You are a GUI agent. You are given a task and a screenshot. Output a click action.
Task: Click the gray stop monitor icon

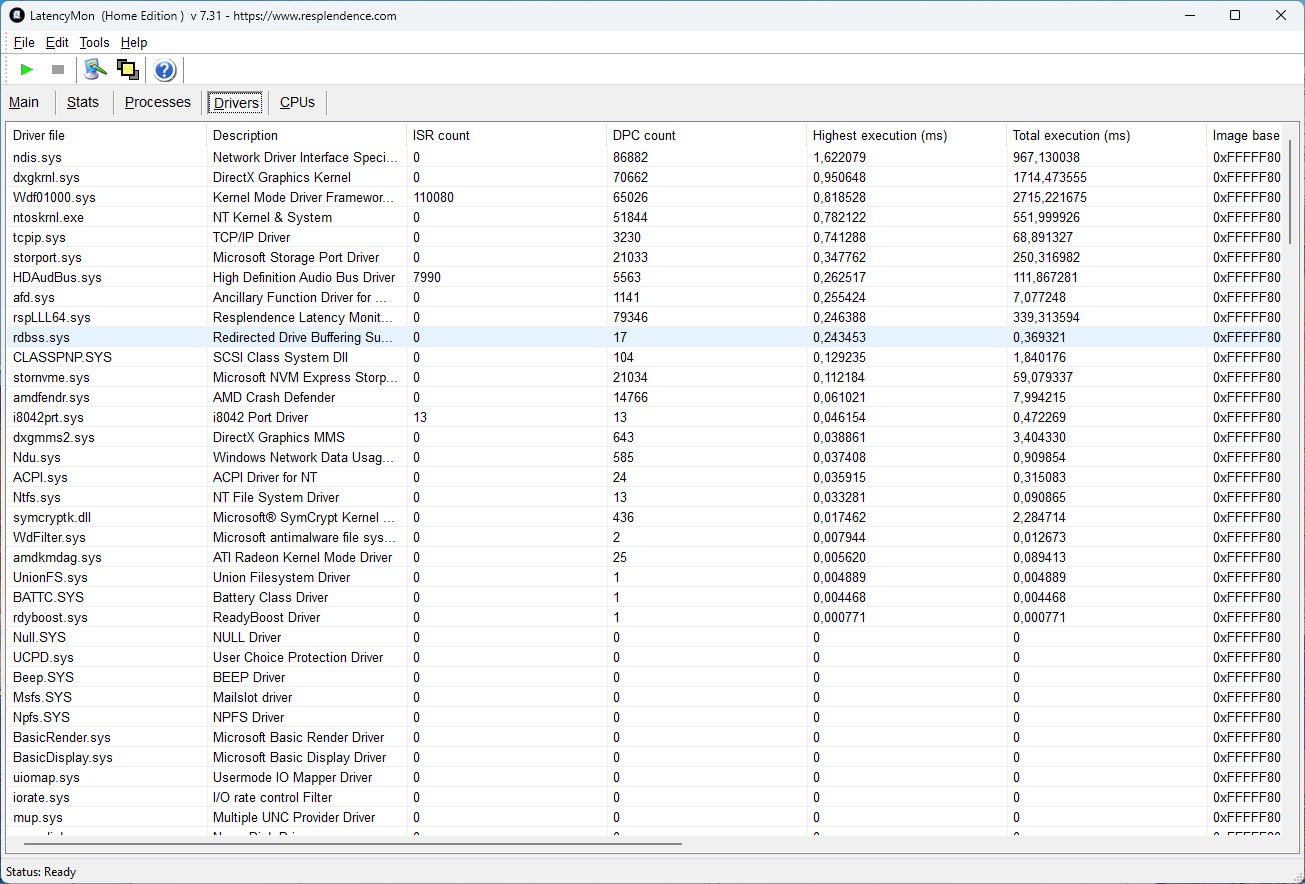(58, 70)
